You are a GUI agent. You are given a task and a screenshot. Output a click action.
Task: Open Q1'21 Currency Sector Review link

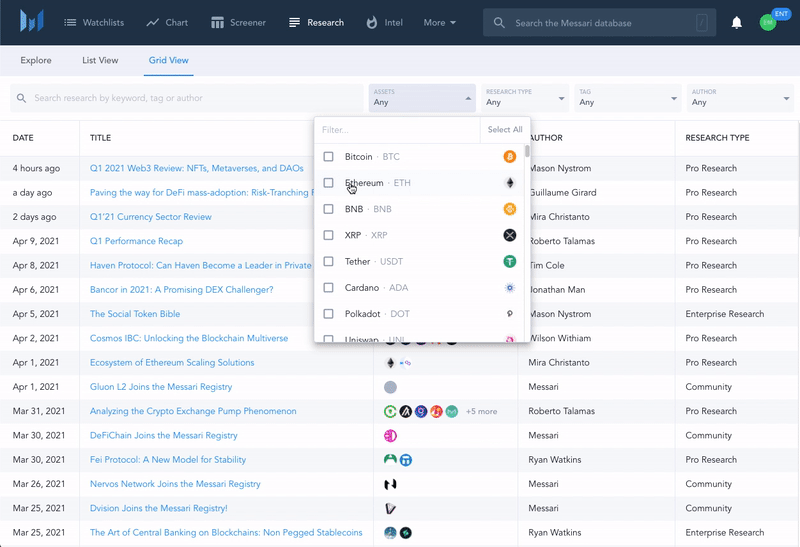[x=151, y=217]
